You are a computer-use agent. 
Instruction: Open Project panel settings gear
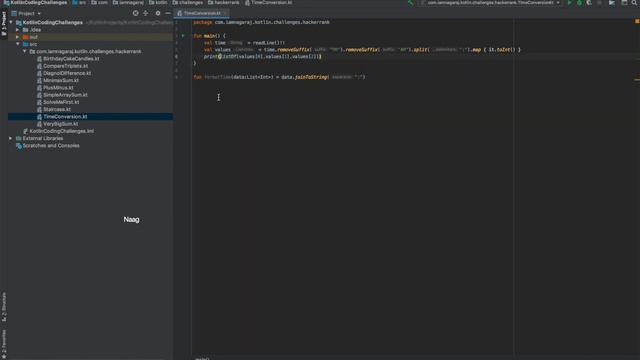[158, 13]
